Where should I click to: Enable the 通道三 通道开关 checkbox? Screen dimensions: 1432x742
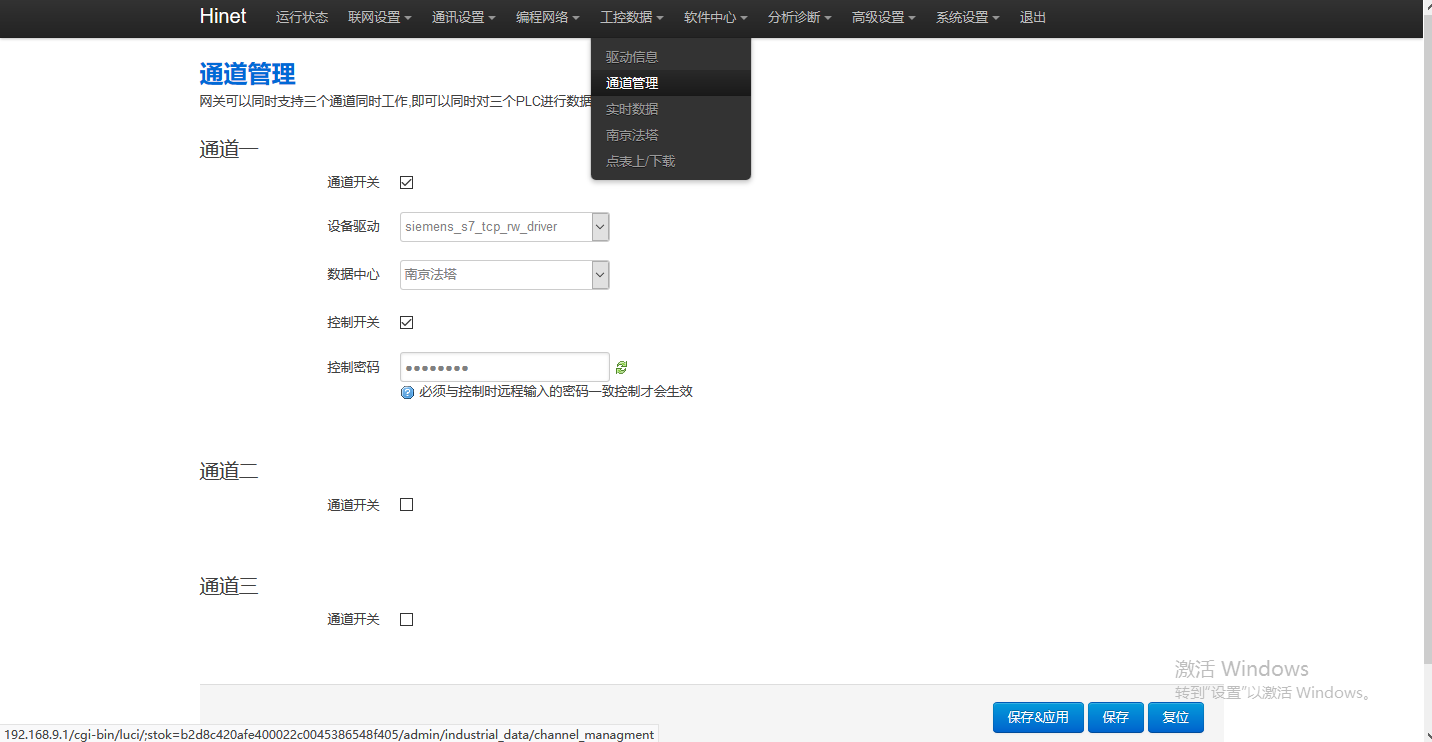point(407,620)
